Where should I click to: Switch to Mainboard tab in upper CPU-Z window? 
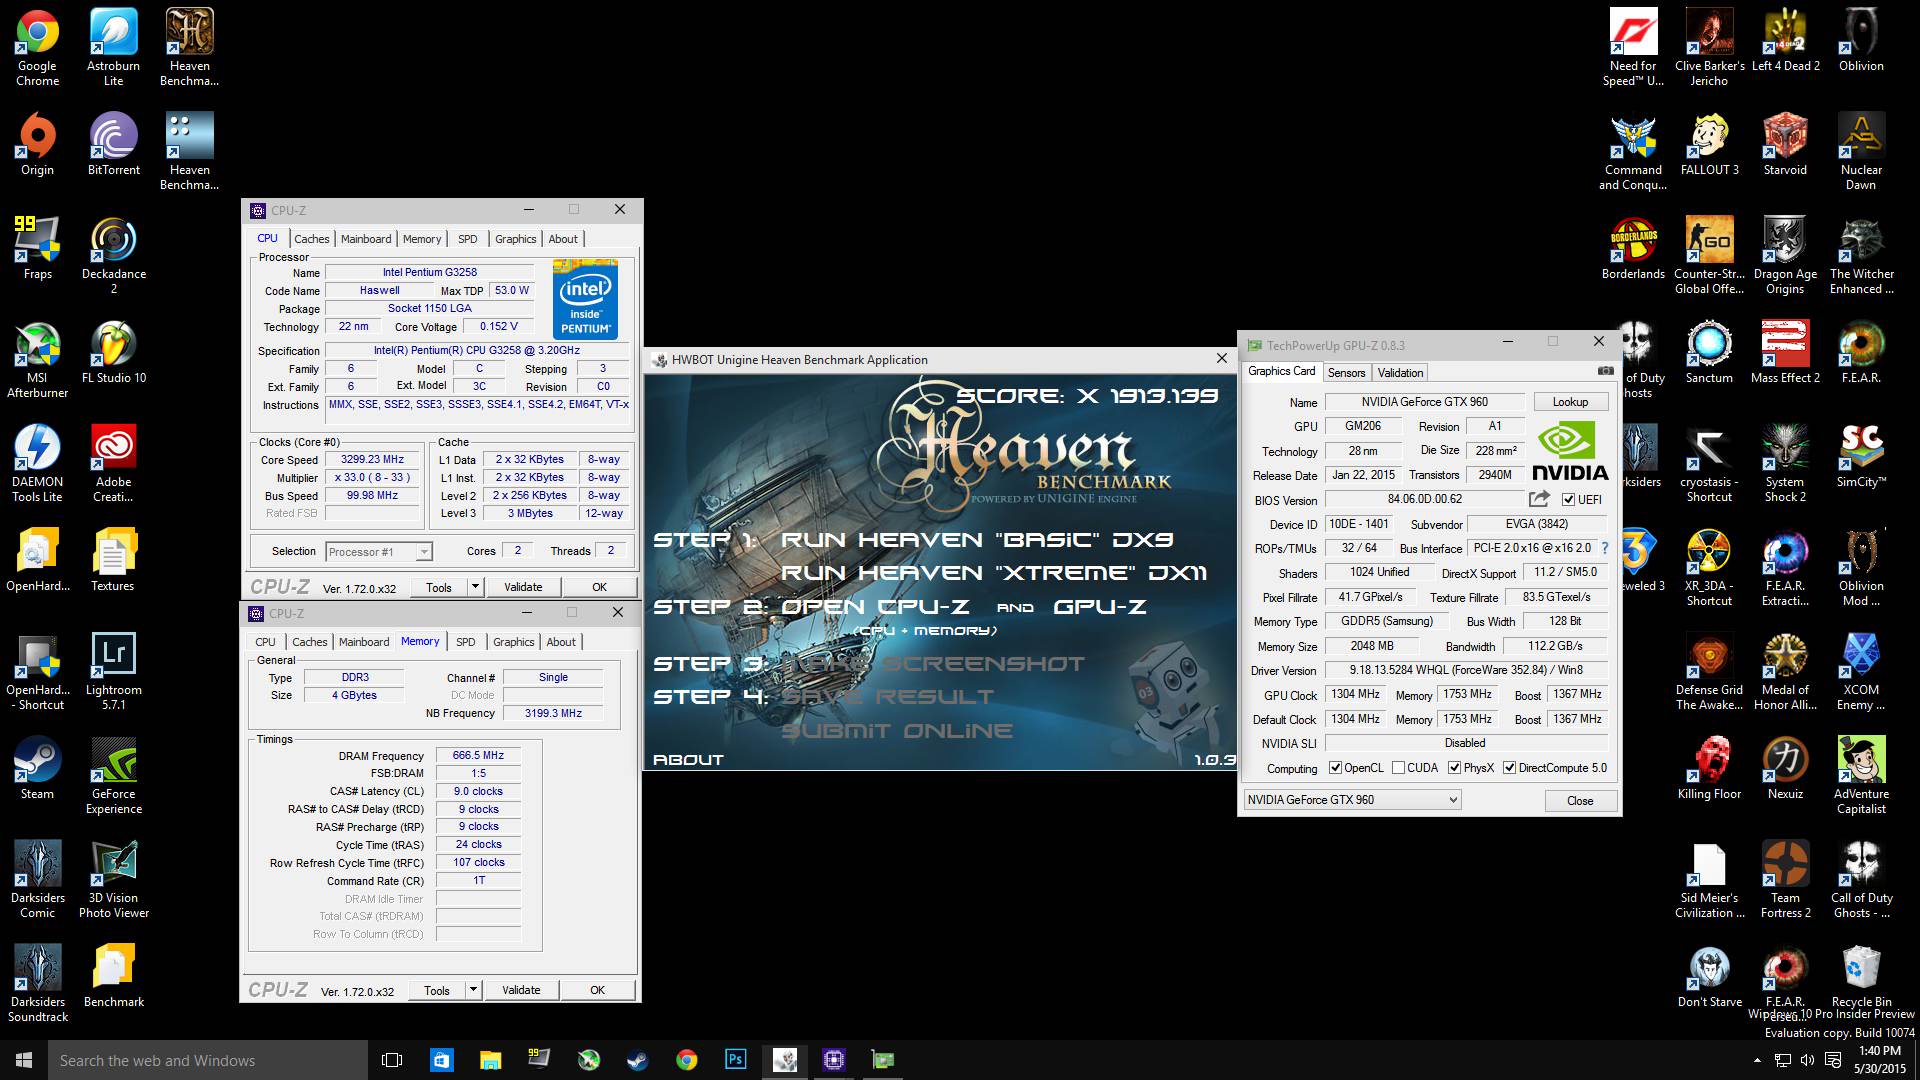[366, 239]
